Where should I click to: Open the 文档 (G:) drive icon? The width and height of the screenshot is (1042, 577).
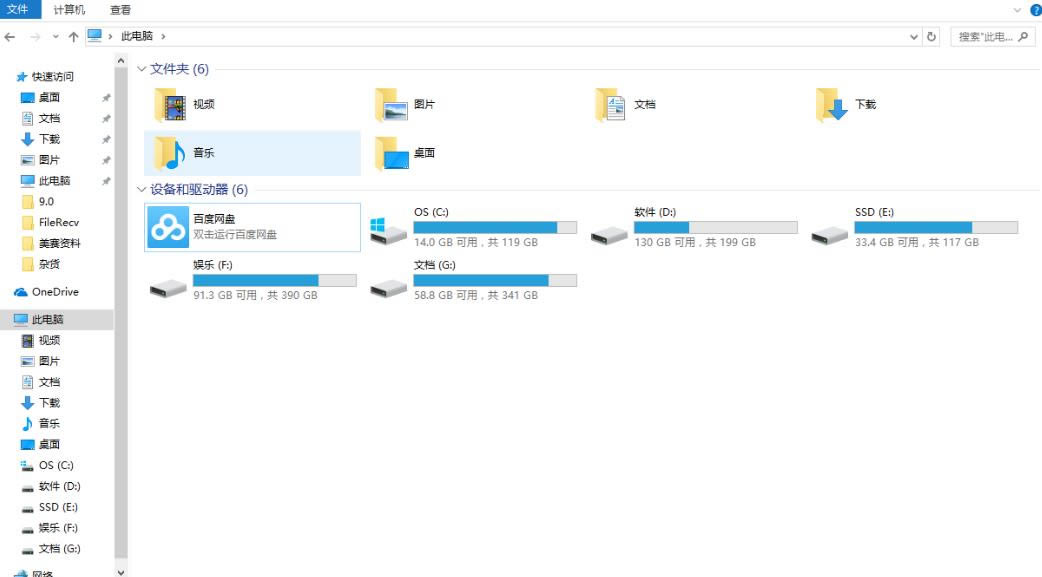pos(389,287)
